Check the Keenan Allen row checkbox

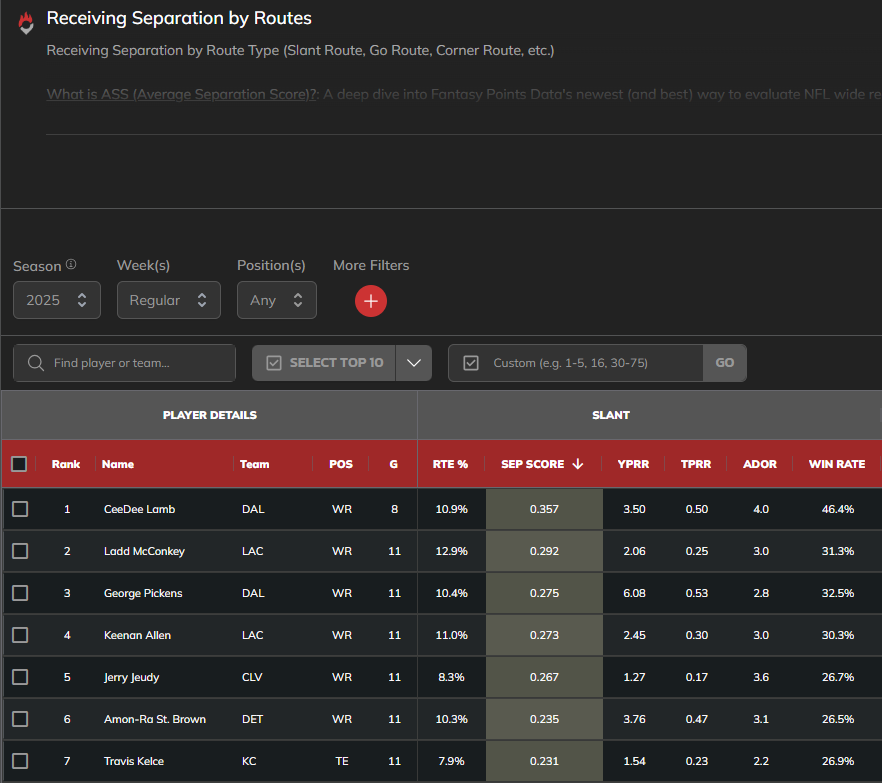click(20, 635)
